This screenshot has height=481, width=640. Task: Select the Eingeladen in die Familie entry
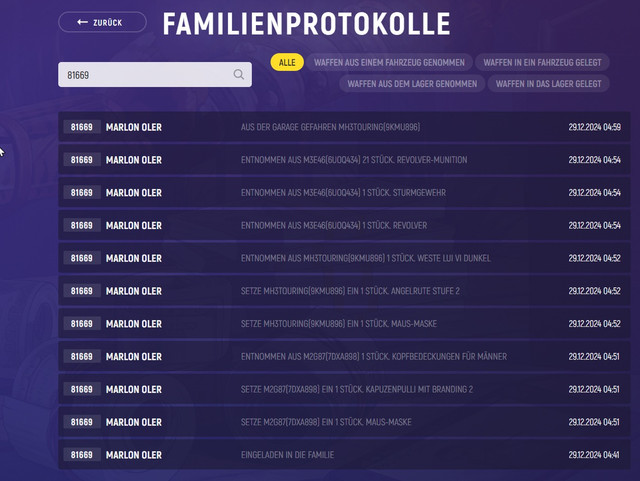click(344, 454)
